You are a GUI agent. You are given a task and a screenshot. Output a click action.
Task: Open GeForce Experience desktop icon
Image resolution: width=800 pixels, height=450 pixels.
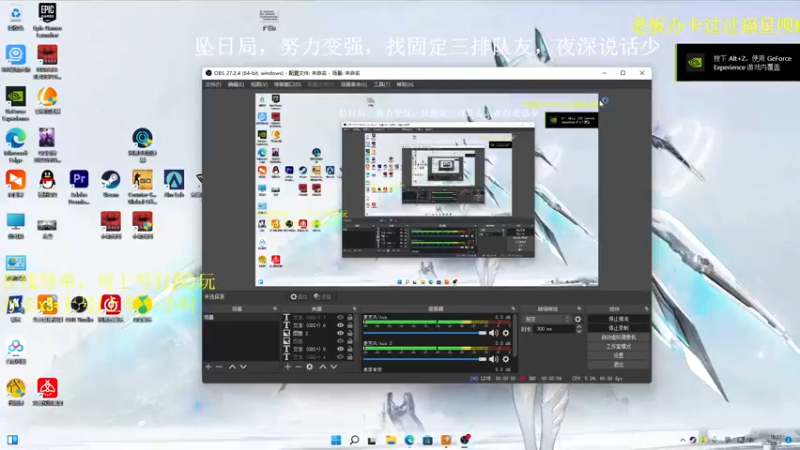tap(16, 104)
